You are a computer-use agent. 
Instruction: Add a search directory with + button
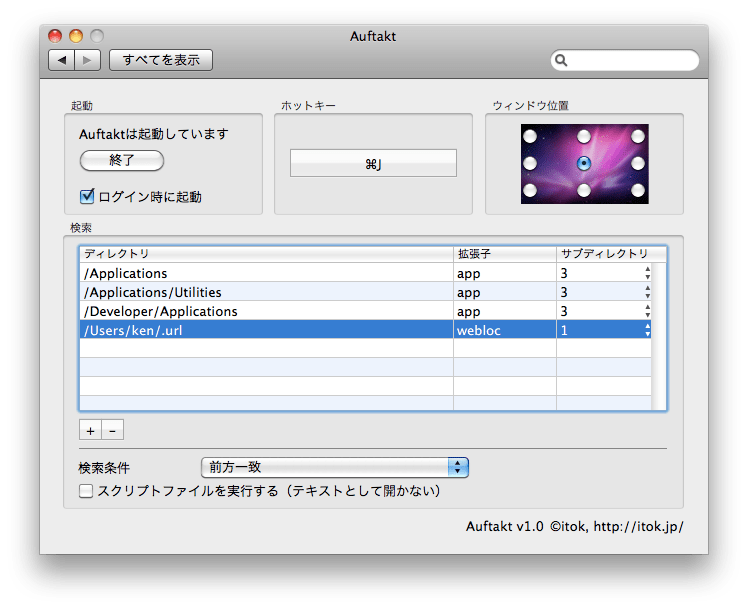point(90,430)
